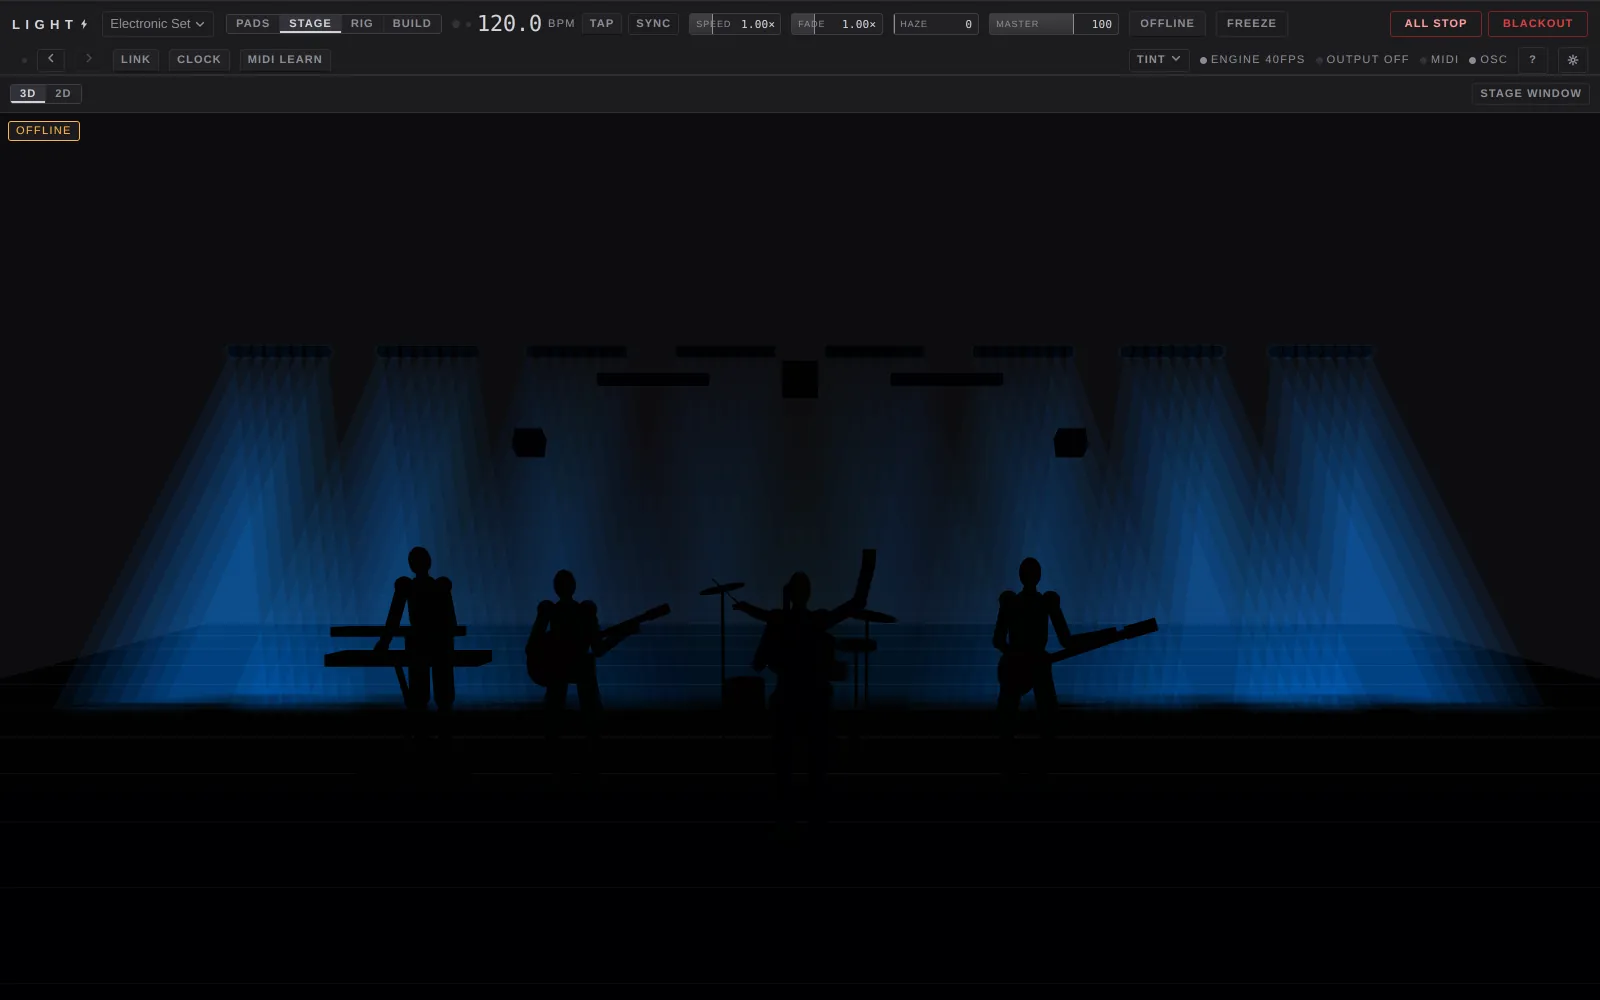
Task: Click the TAP tempo button
Action: pos(602,24)
